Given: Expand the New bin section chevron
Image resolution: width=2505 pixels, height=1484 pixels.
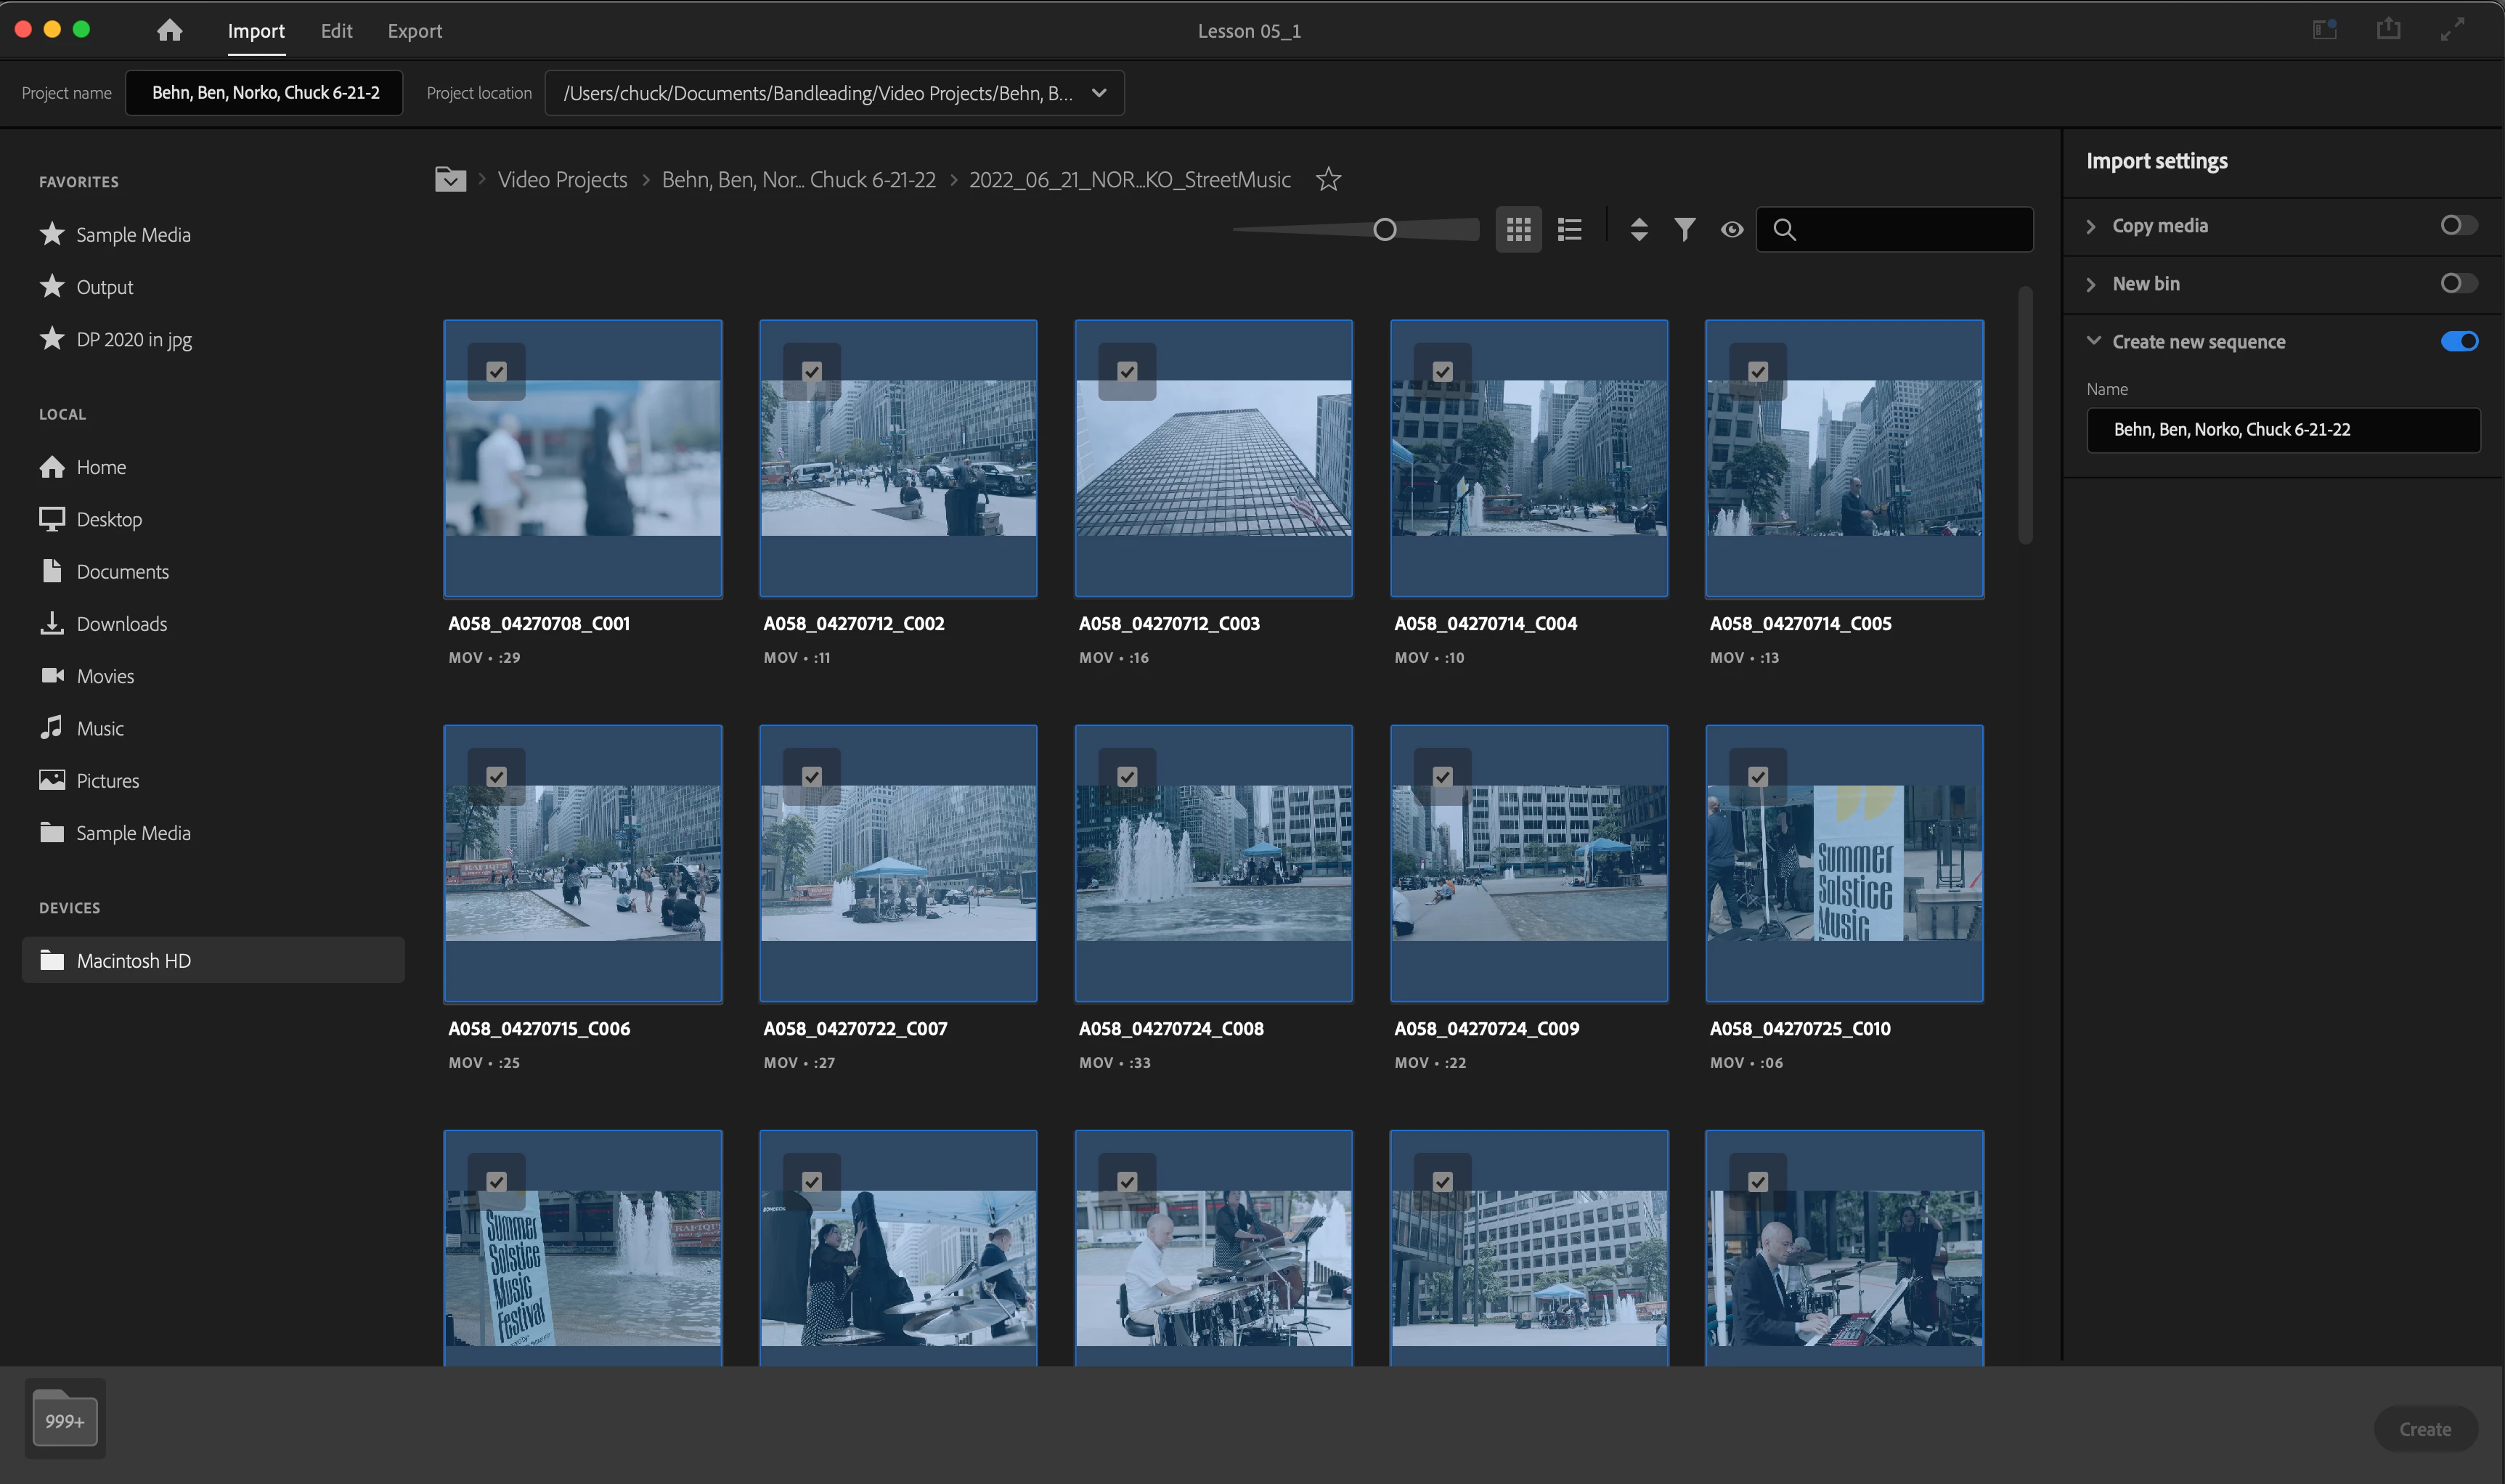Looking at the screenshot, I should [x=2091, y=284].
